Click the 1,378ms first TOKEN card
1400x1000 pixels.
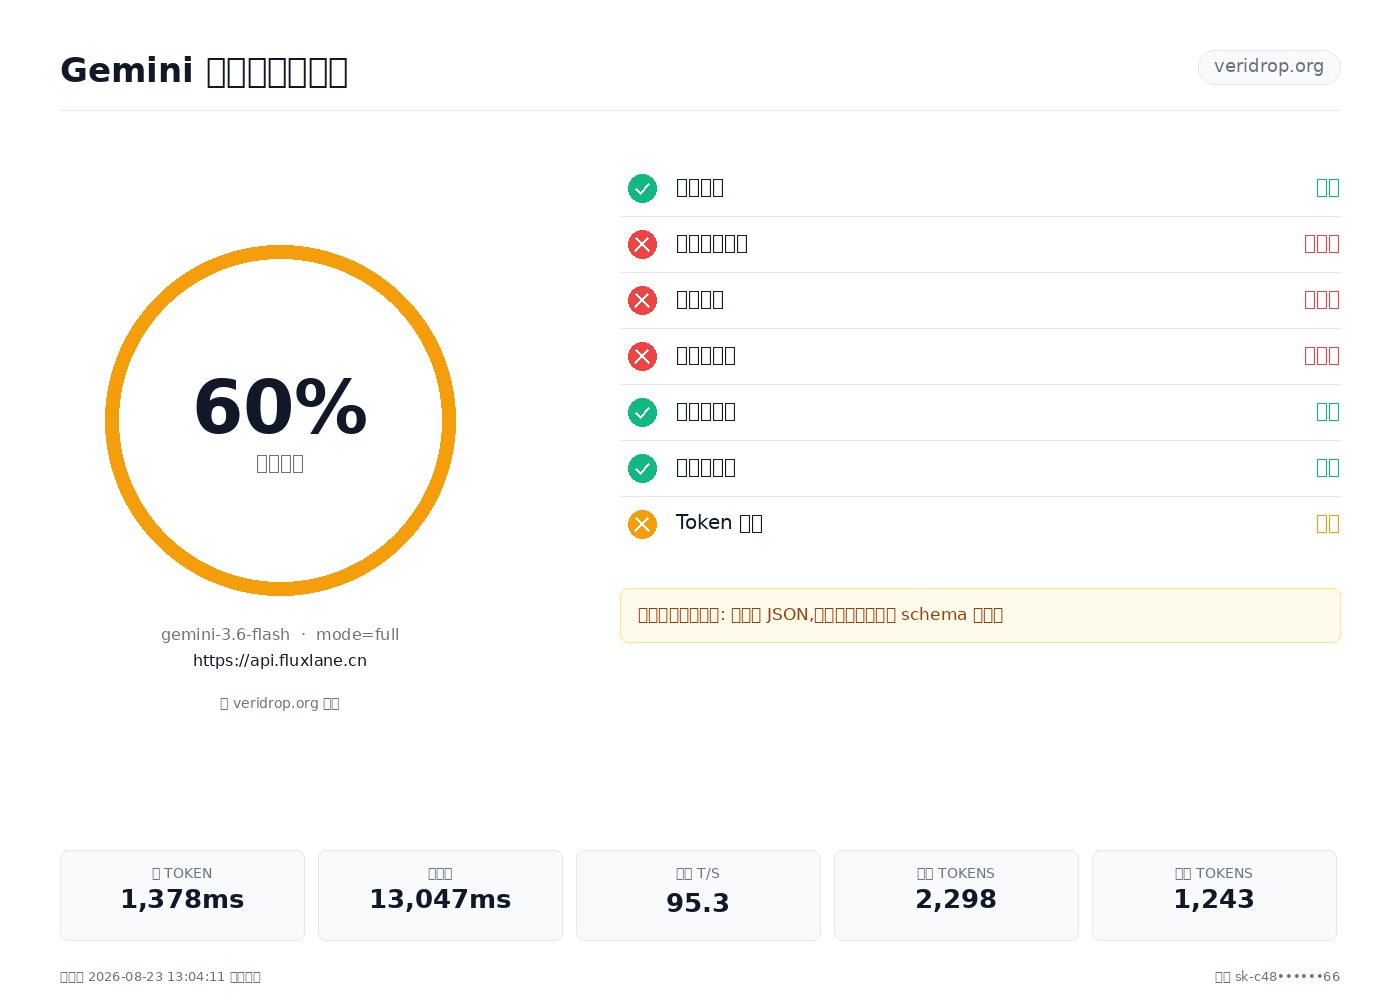point(182,895)
